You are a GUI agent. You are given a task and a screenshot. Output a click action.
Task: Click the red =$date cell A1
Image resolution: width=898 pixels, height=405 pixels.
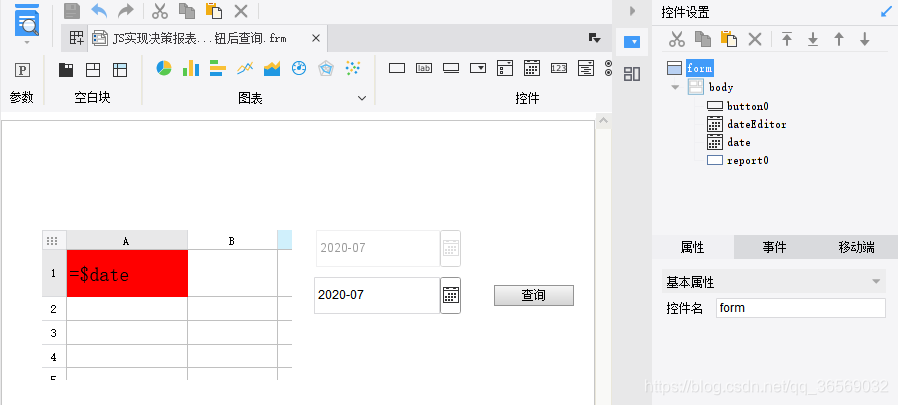(x=127, y=273)
